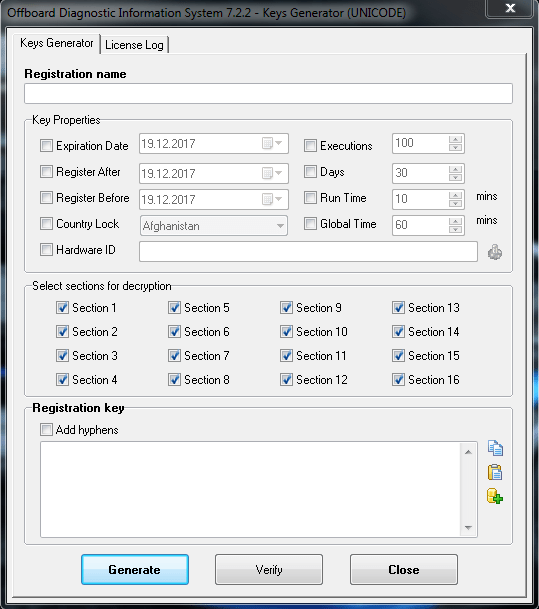Uncheck Section 1
Screen dimensions: 539x609
(x=63, y=308)
